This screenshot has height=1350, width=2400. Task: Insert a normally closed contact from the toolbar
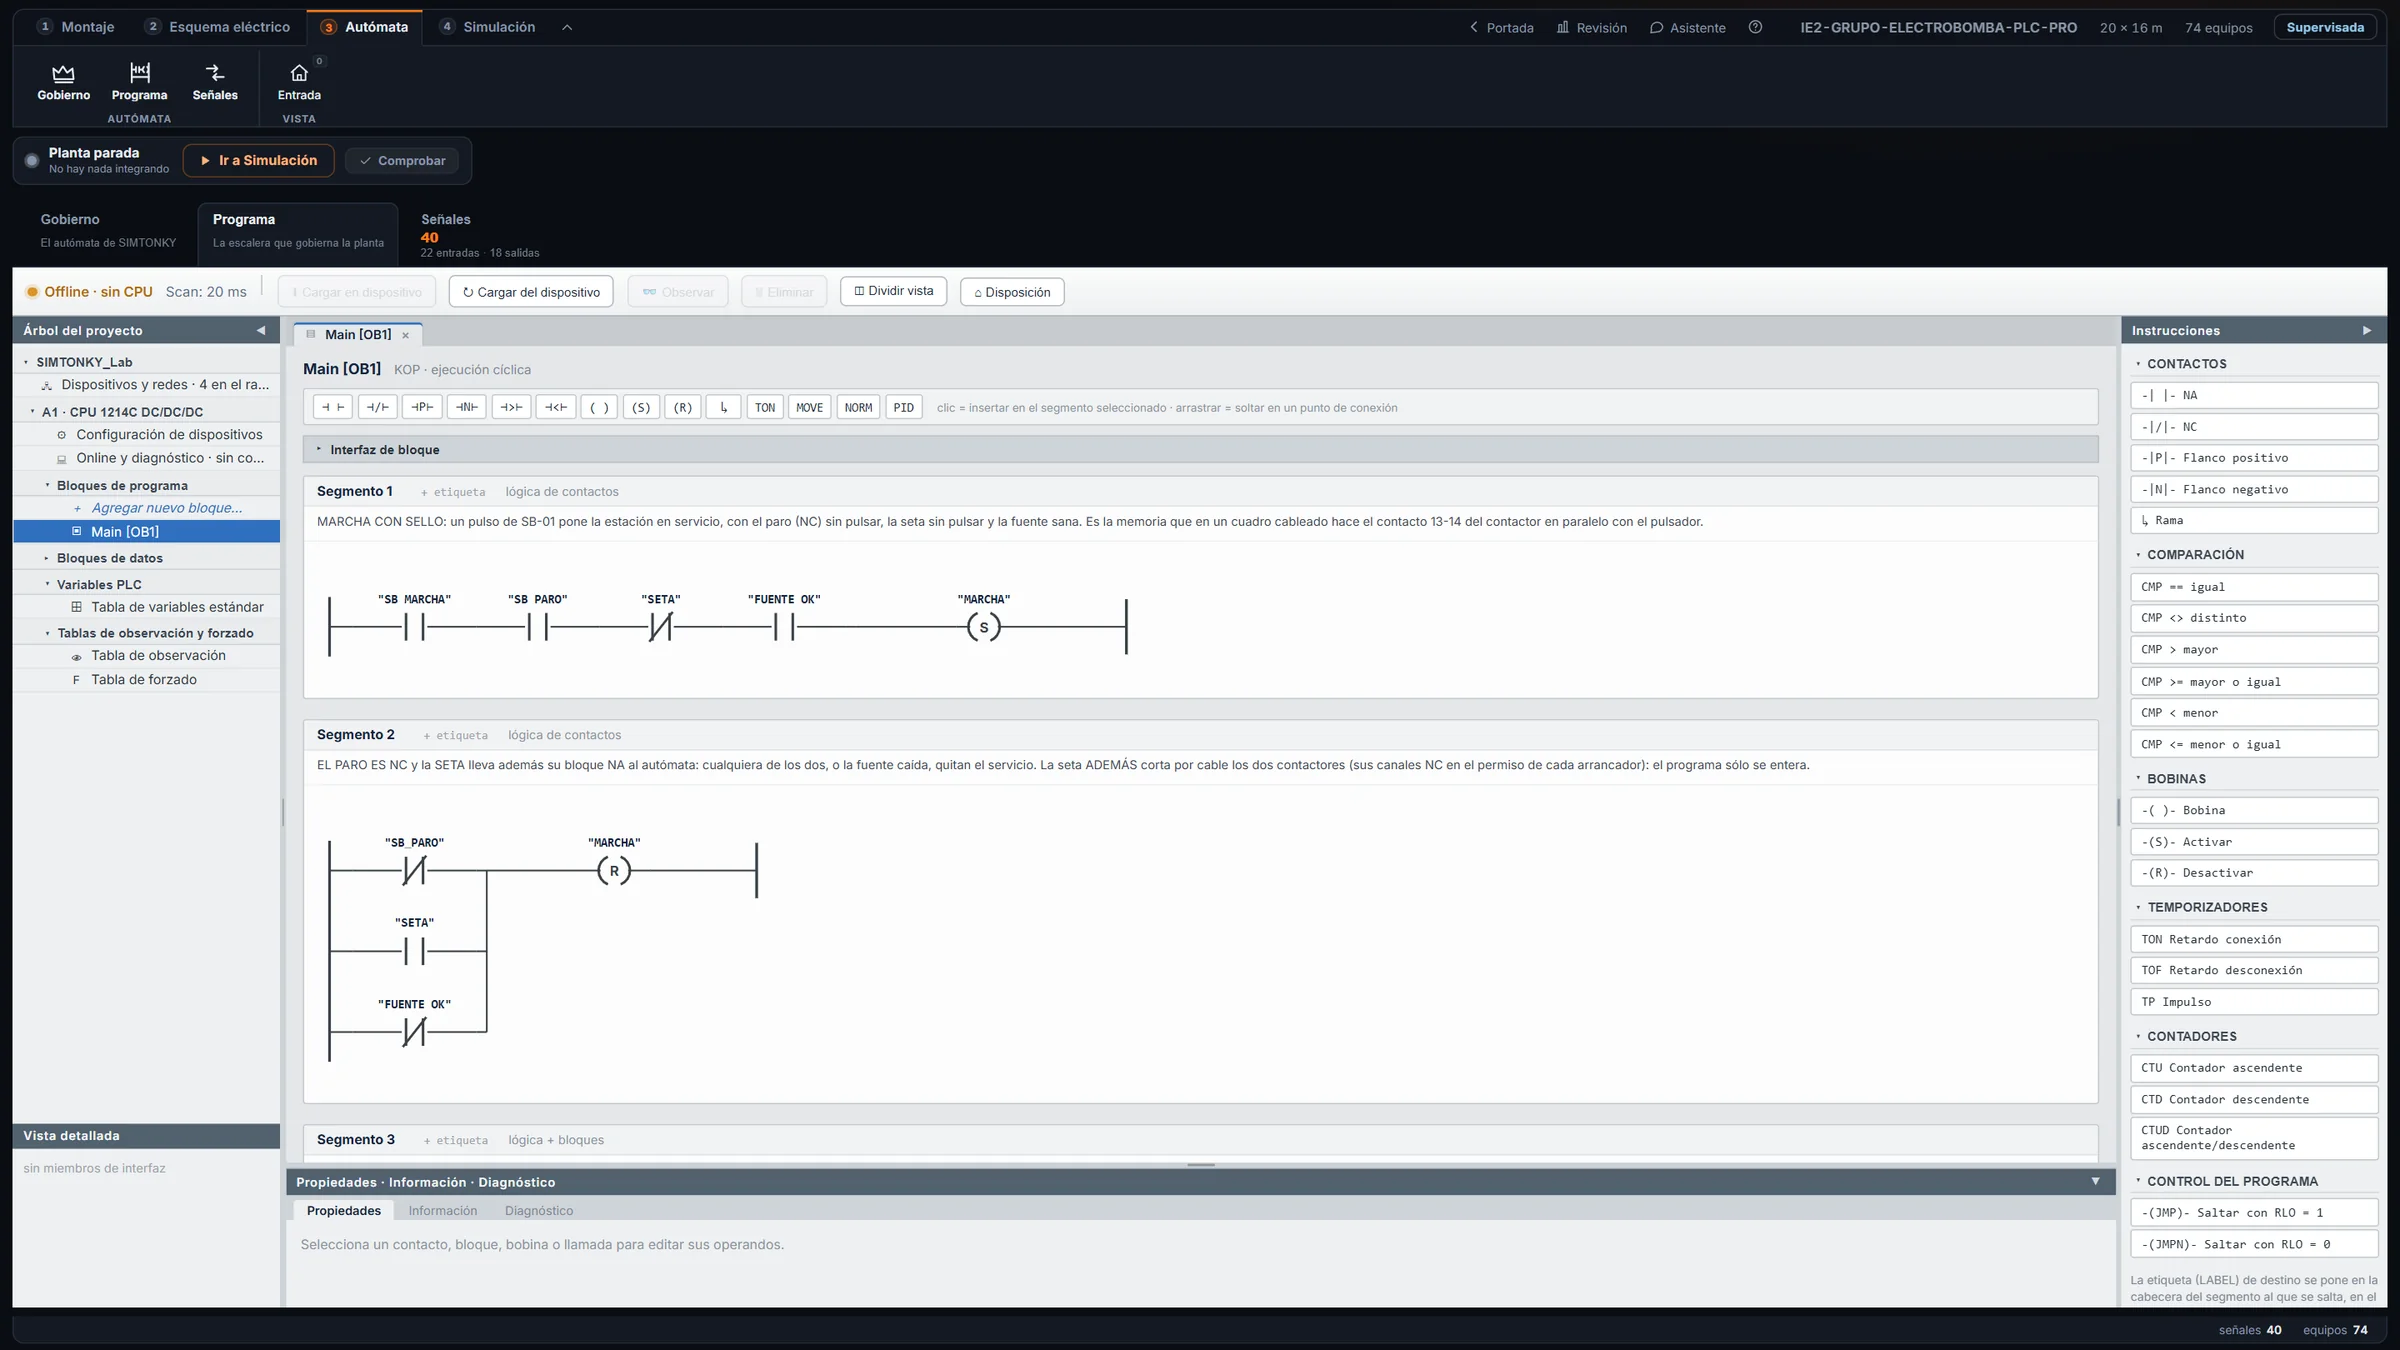point(377,407)
